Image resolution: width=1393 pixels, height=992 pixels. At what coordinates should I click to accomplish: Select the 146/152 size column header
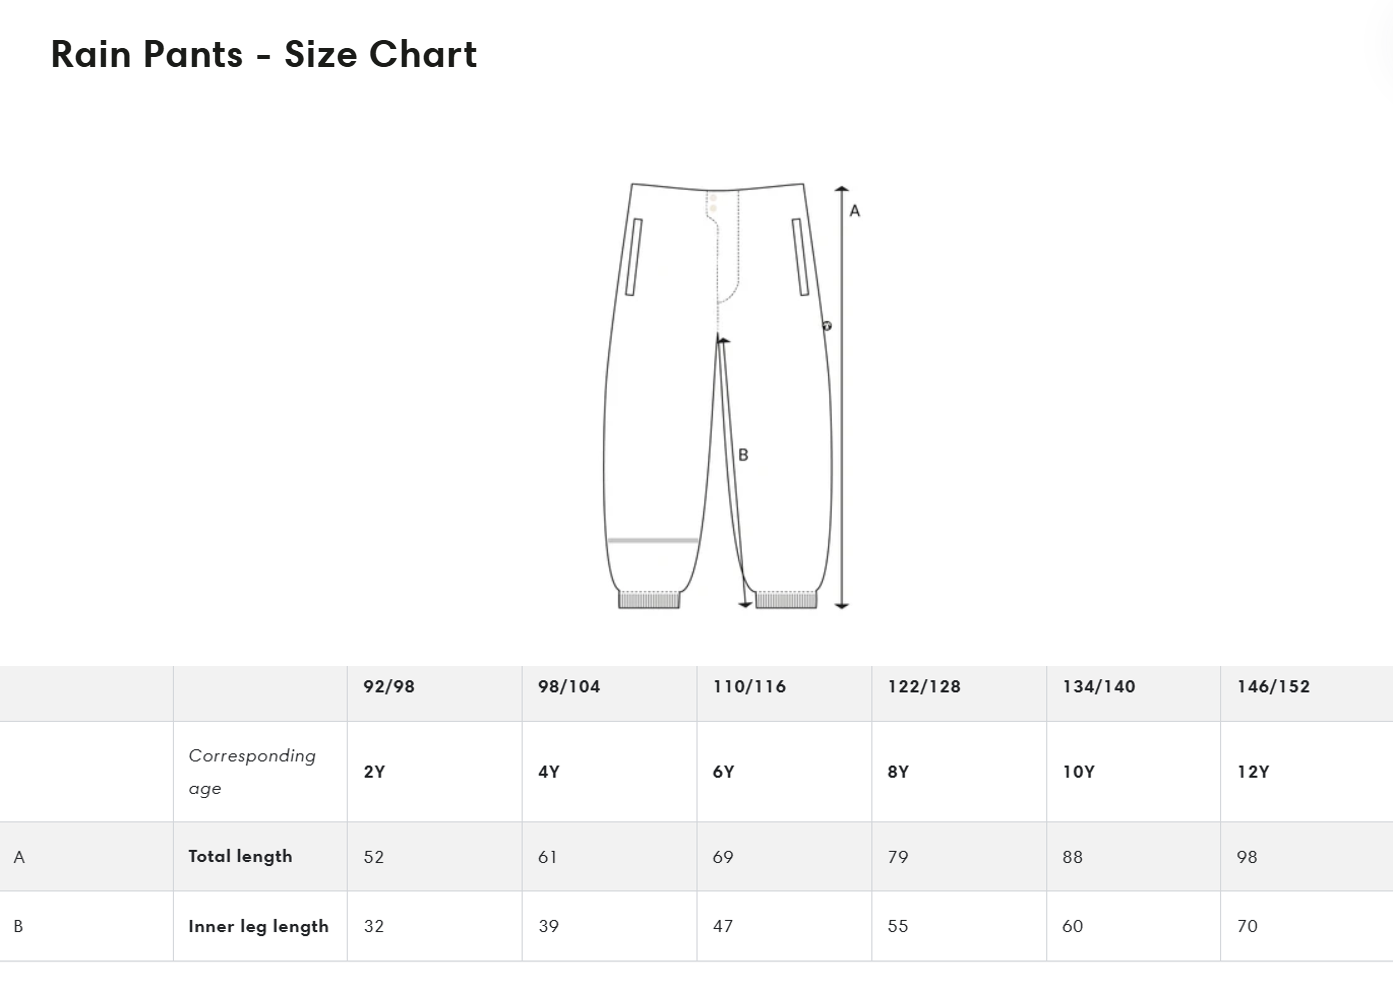[1273, 687]
